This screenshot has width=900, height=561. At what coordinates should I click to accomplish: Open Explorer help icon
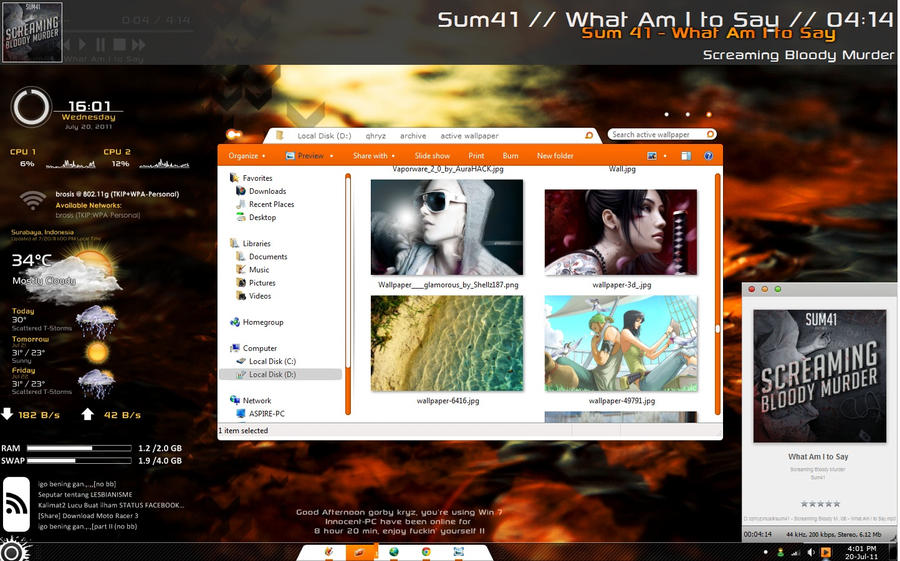(x=708, y=156)
